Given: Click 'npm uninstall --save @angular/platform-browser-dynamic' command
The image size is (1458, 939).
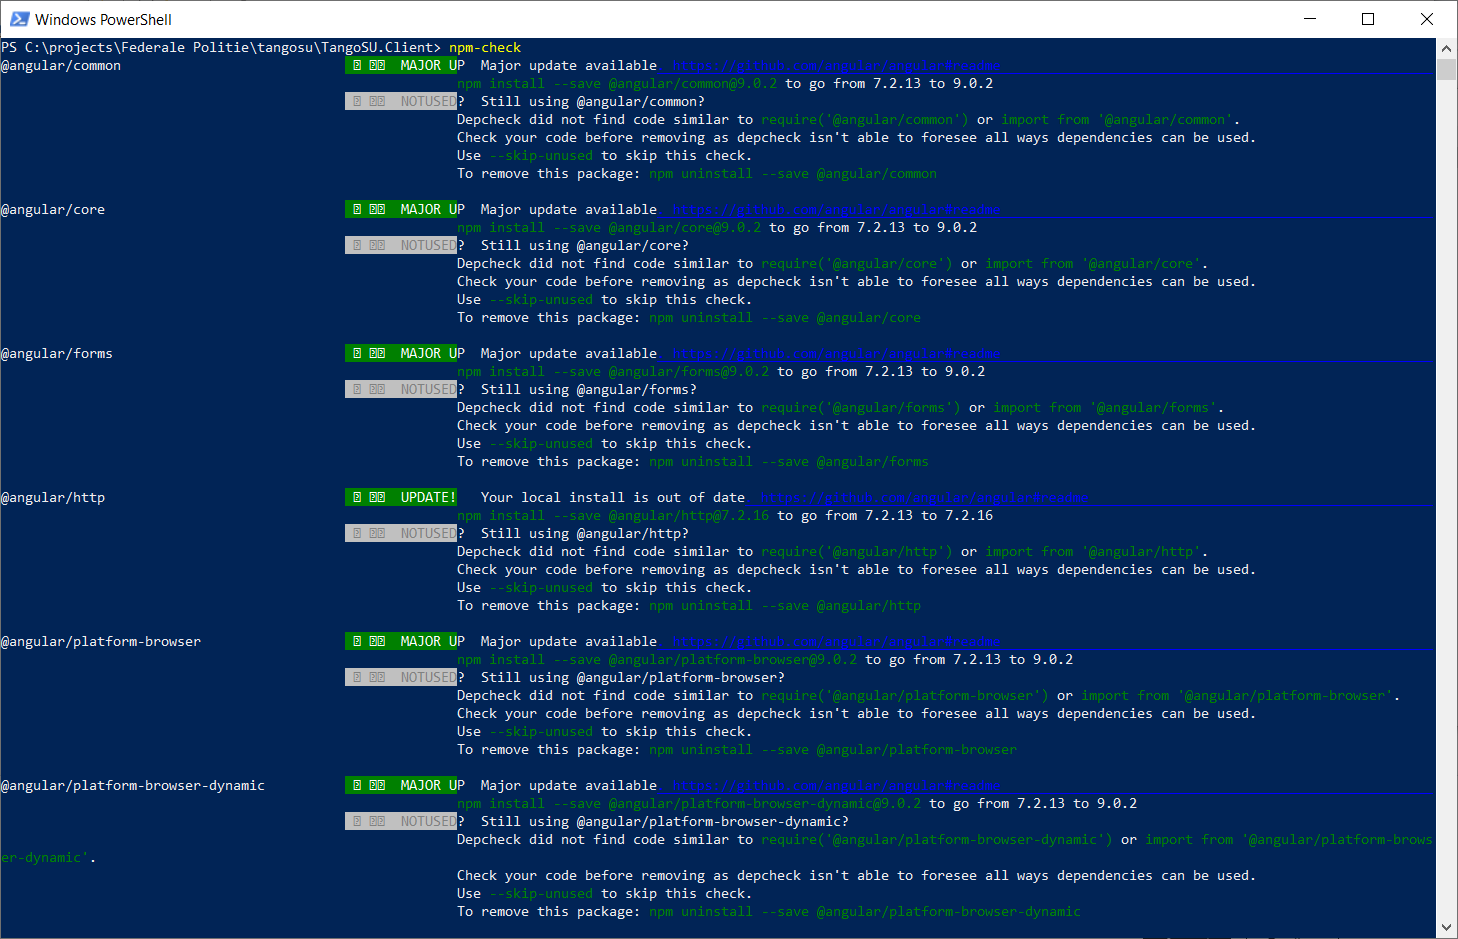Looking at the screenshot, I should click(865, 911).
